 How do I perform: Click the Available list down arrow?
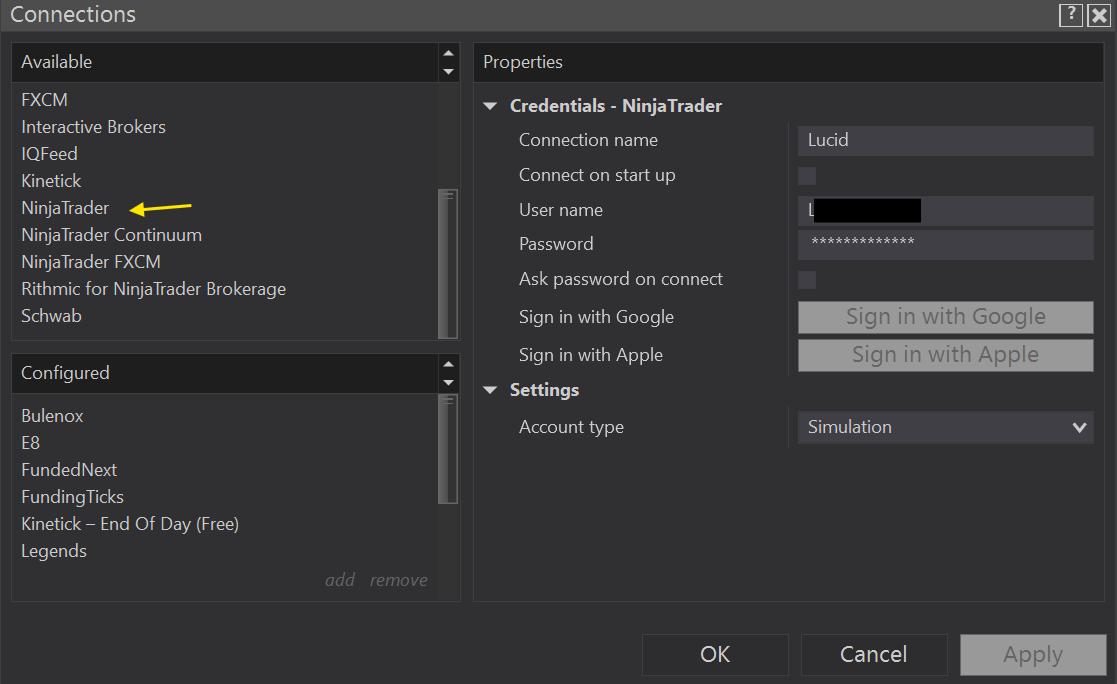click(448, 71)
